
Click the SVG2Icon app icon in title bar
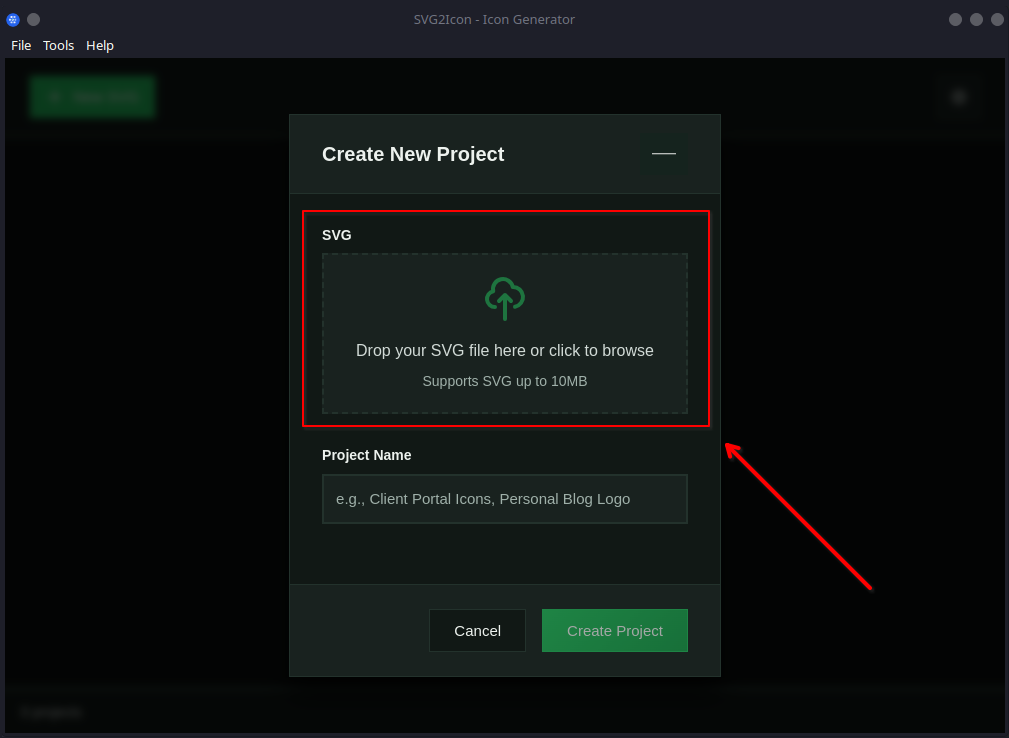click(x=13, y=19)
